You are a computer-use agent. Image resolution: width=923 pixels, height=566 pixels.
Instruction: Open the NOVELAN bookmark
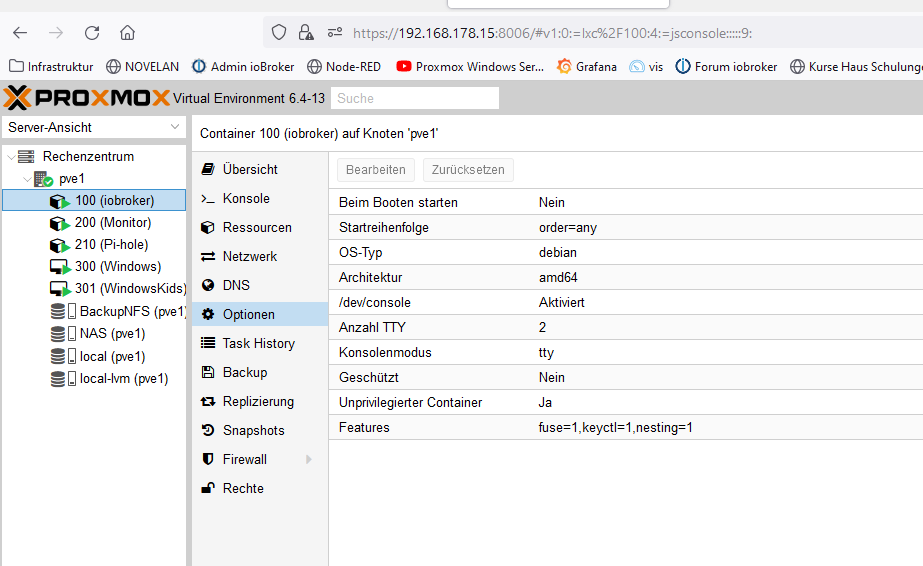[142, 66]
